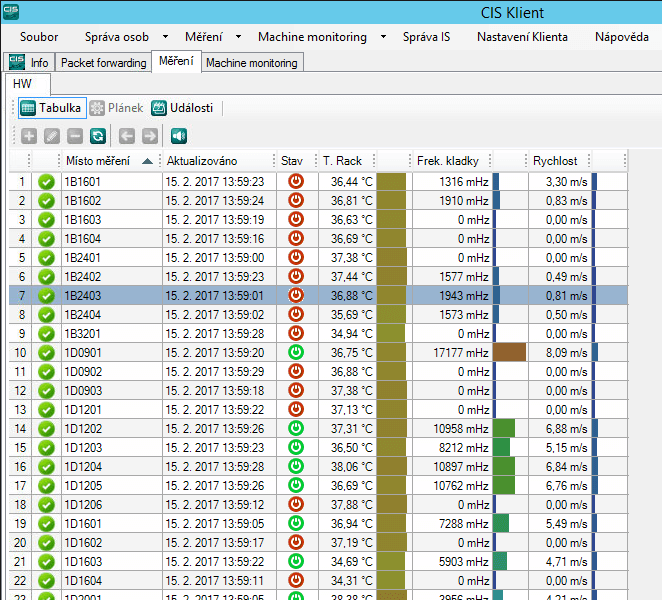Screen dimensions: 662x600
Task: Click the brown frequency bar for row 10
Action: (509, 352)
